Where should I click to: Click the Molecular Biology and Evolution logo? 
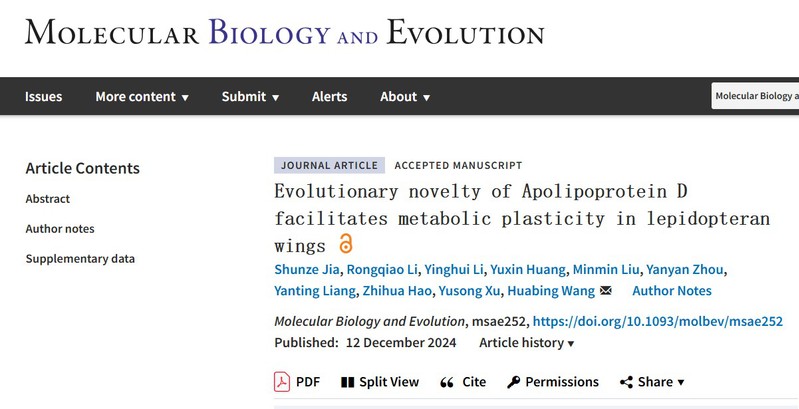point(285,32)
